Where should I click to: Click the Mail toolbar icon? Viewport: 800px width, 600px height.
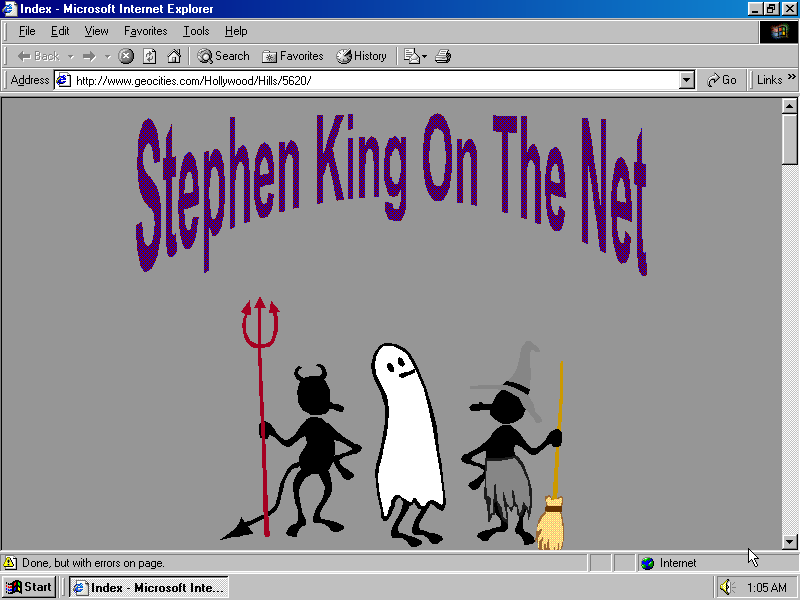tap(411, 56)
